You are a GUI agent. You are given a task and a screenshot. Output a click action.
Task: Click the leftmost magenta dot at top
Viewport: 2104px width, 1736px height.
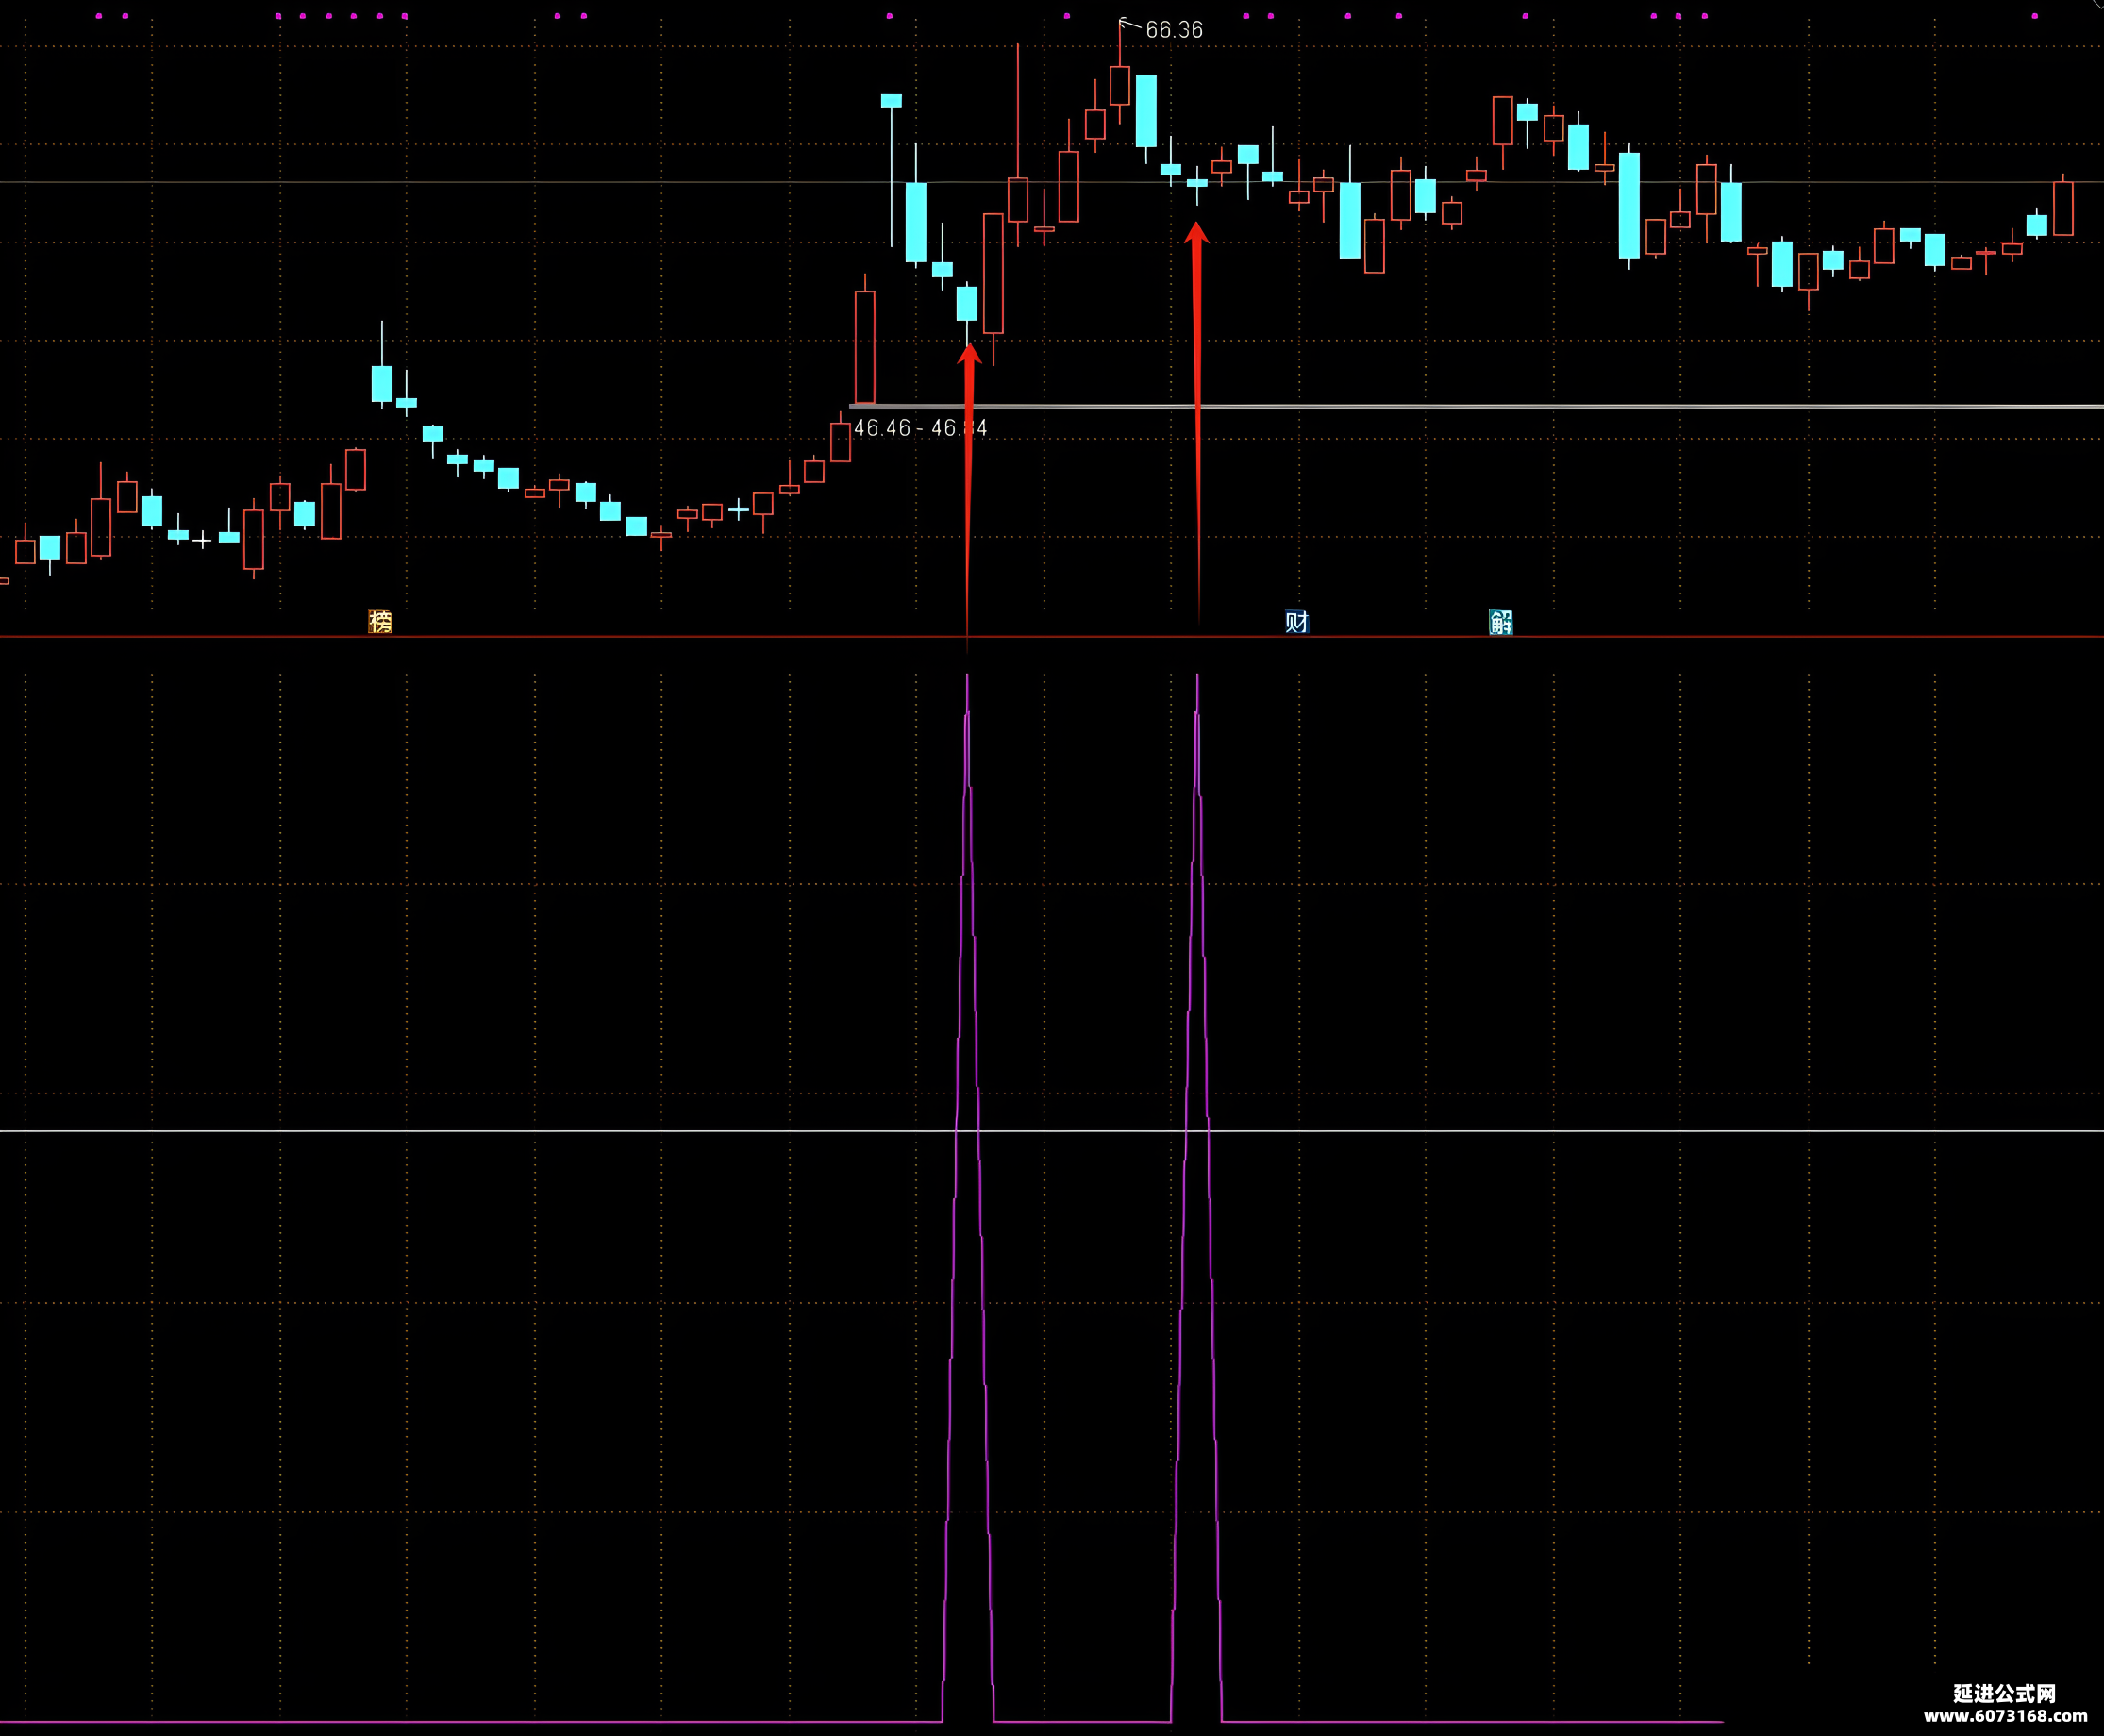[x=99, y=16]
